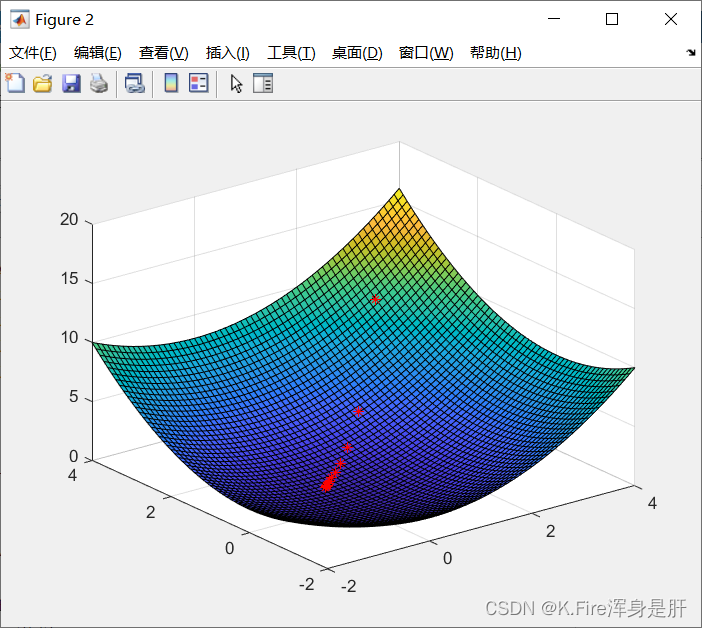Image resolution: width=702 pixels, height=628 pixels.
Task: Open the Property Inspector icon
Action: click(263, 83)
